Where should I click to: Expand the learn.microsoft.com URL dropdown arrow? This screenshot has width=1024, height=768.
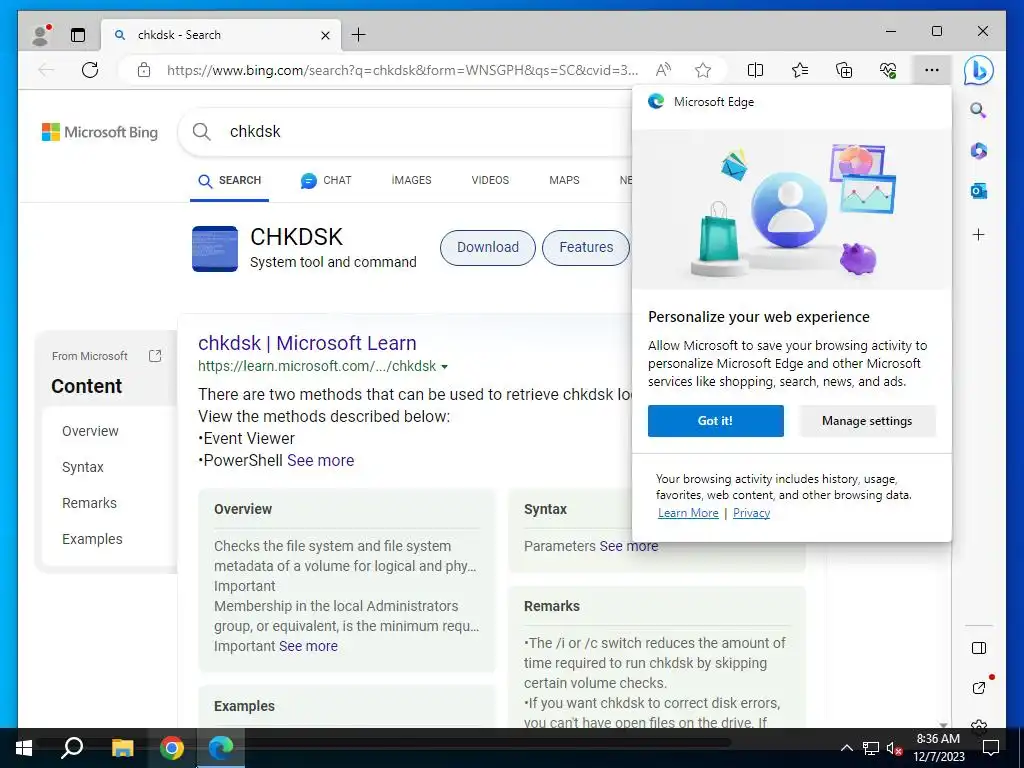point(445,367)
